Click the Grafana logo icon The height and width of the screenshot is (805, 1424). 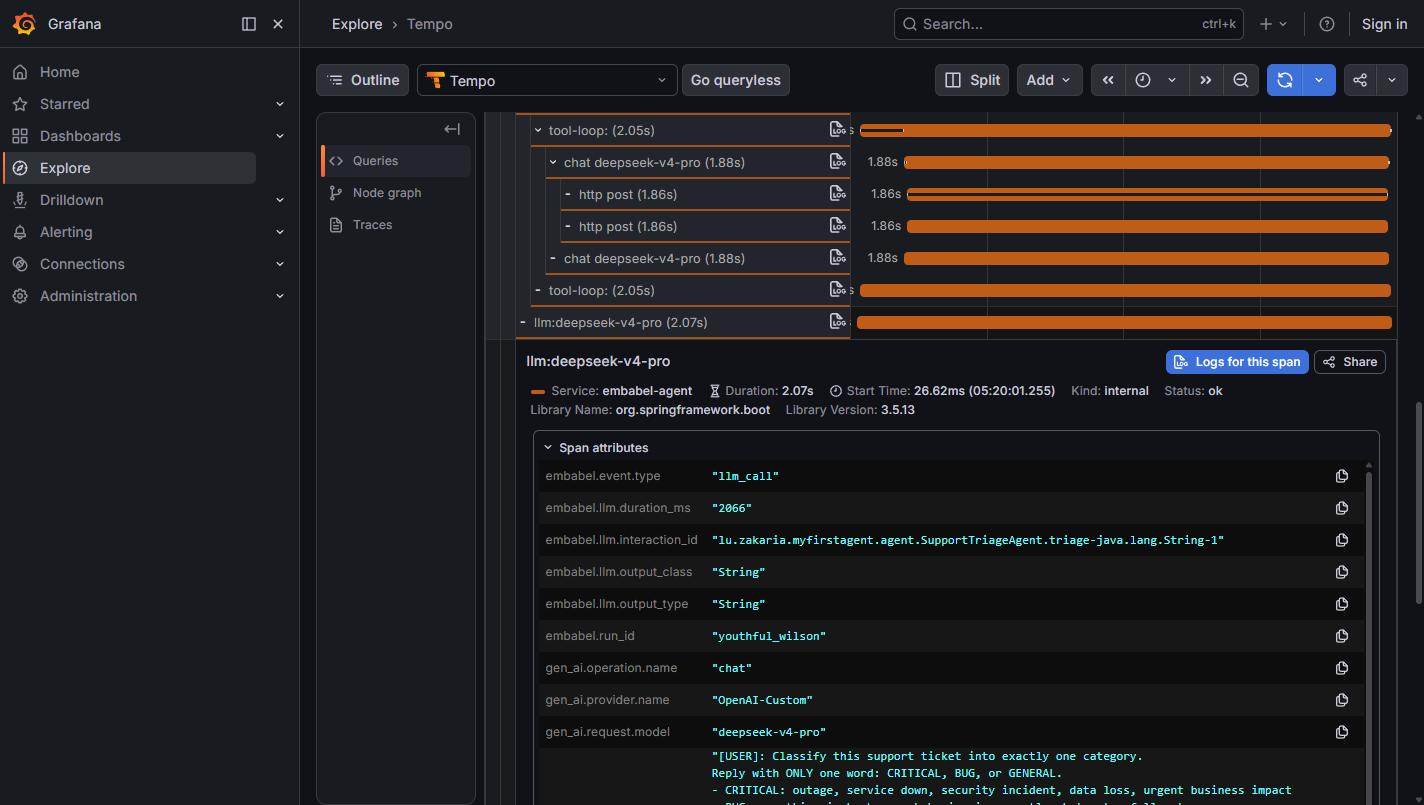(x=25, y=24)
